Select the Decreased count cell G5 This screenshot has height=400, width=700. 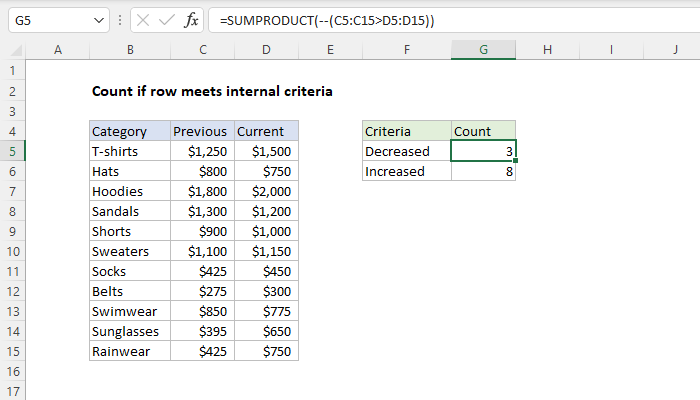[484, 151]
